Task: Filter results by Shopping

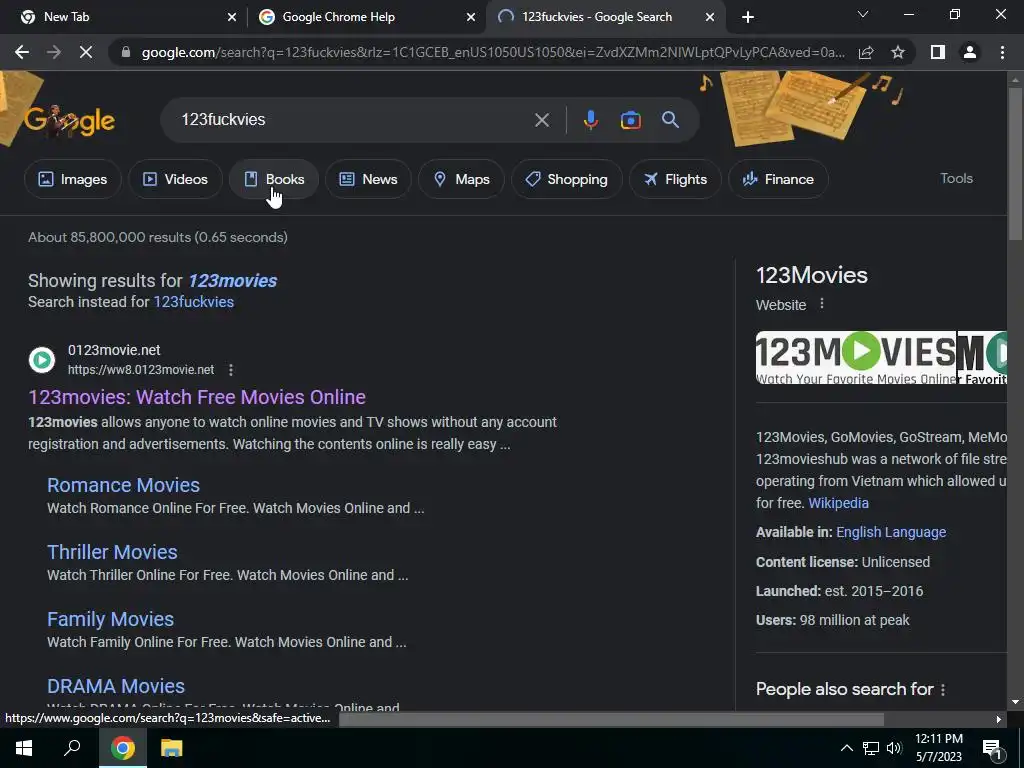Action: tap(566, 179)
